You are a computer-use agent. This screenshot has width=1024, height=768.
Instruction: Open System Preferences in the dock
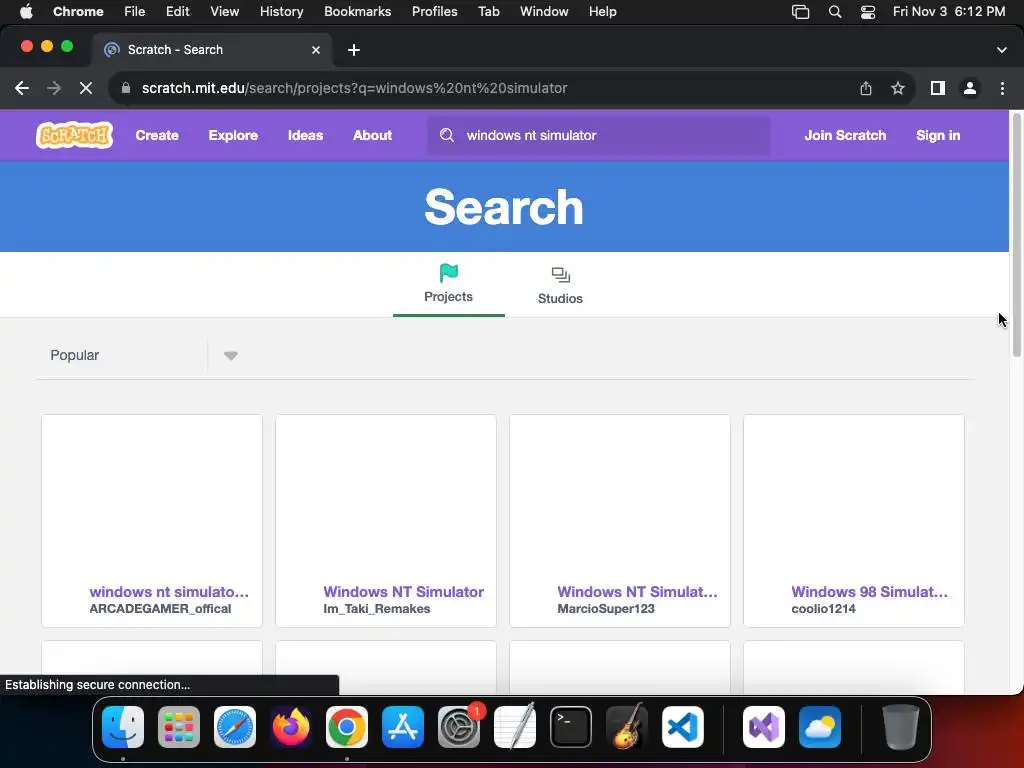[x=459, y=727]
